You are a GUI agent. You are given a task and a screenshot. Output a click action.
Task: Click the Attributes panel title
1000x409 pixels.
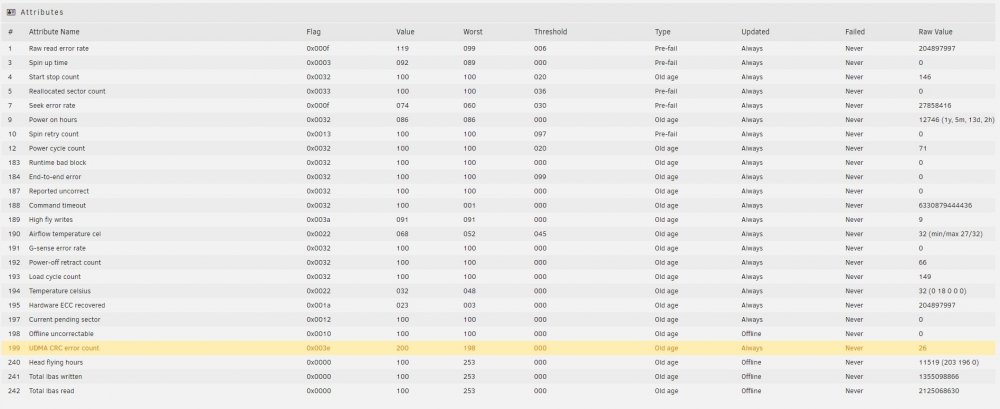coord(42,12)
